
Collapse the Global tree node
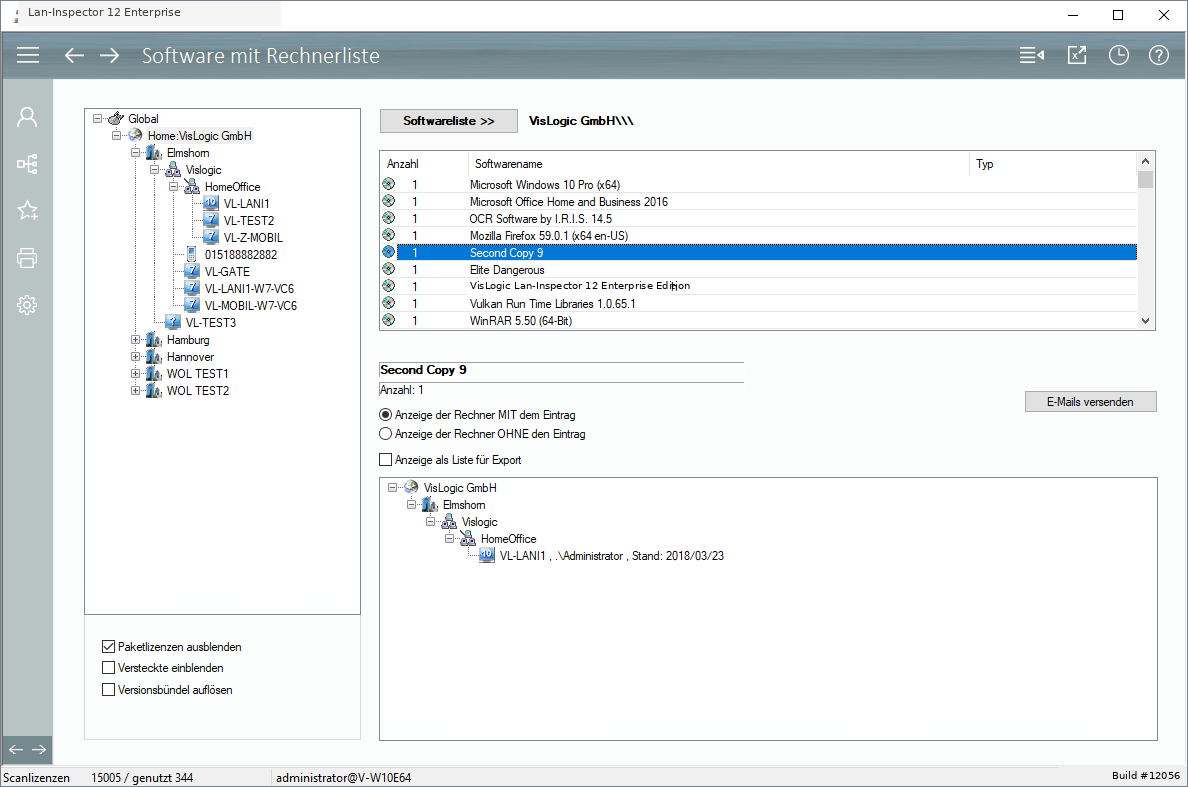[x=98, y=118]
